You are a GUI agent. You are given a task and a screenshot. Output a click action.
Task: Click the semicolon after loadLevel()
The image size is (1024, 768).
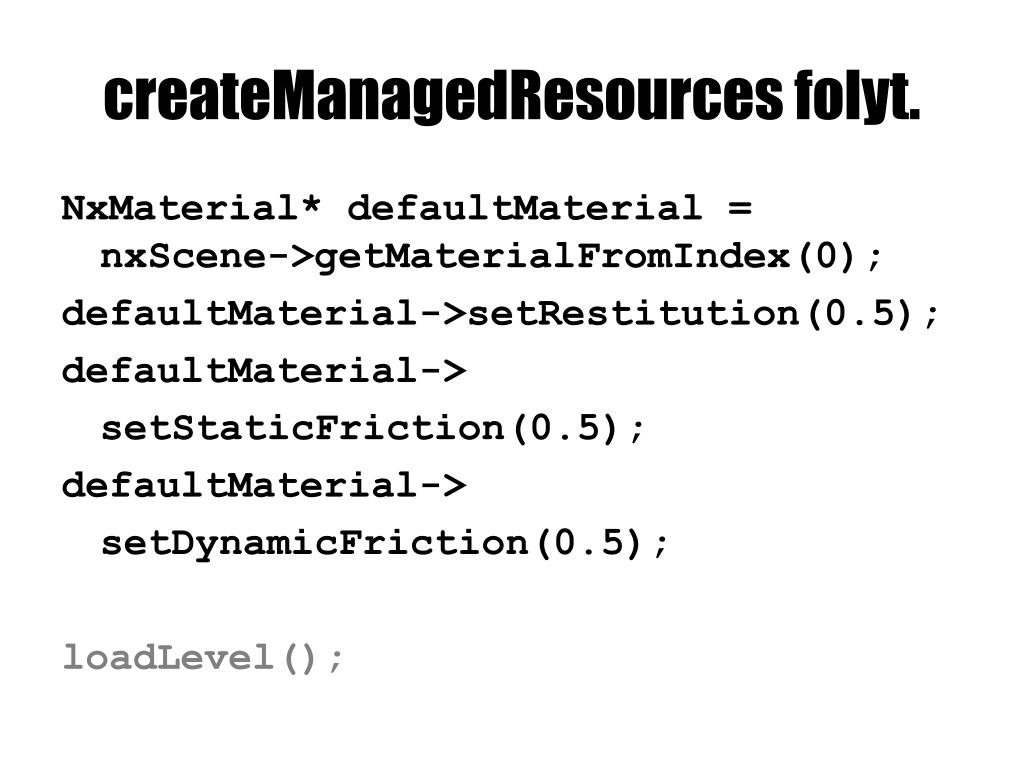pyautogui.click(x=336, y=659)
